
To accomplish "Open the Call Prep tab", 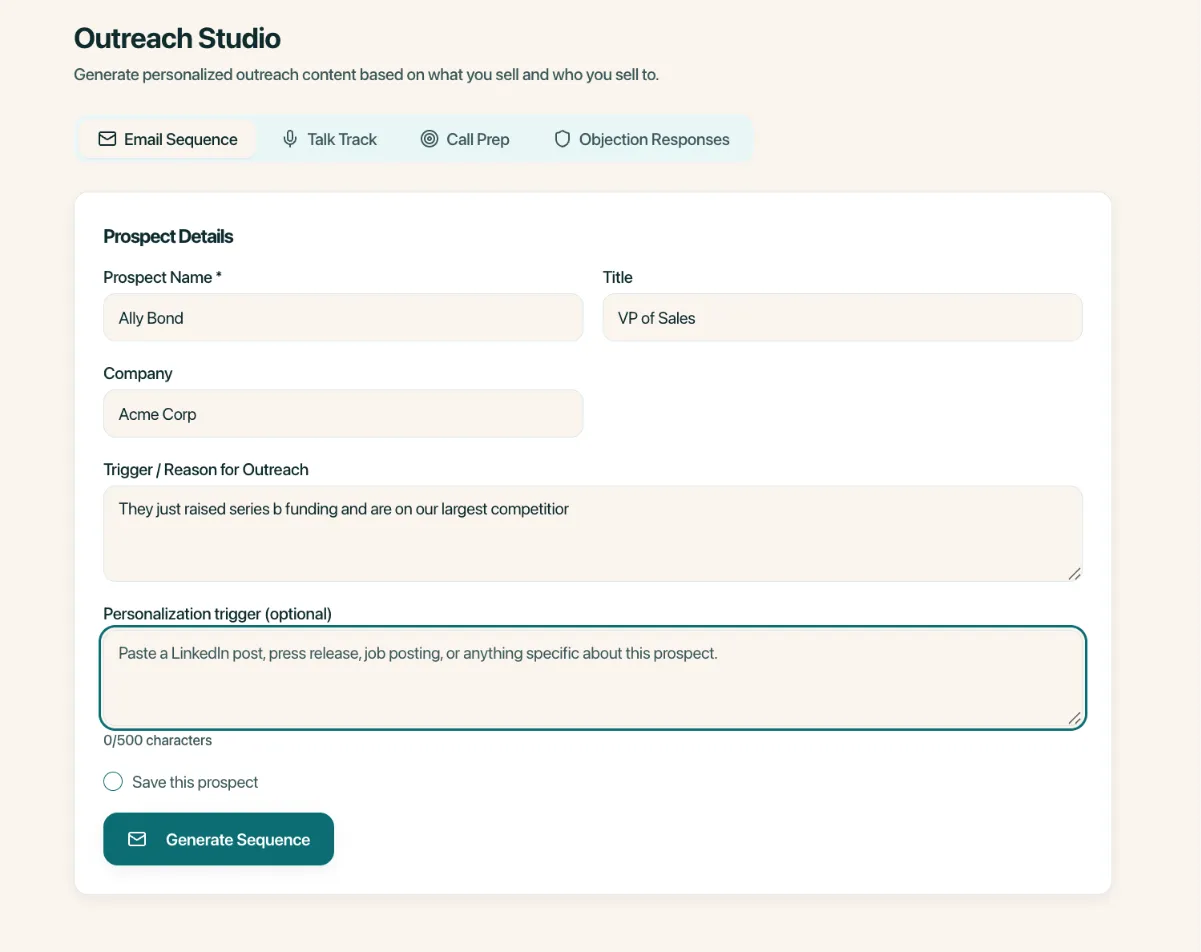I will (x=465, y=139).
